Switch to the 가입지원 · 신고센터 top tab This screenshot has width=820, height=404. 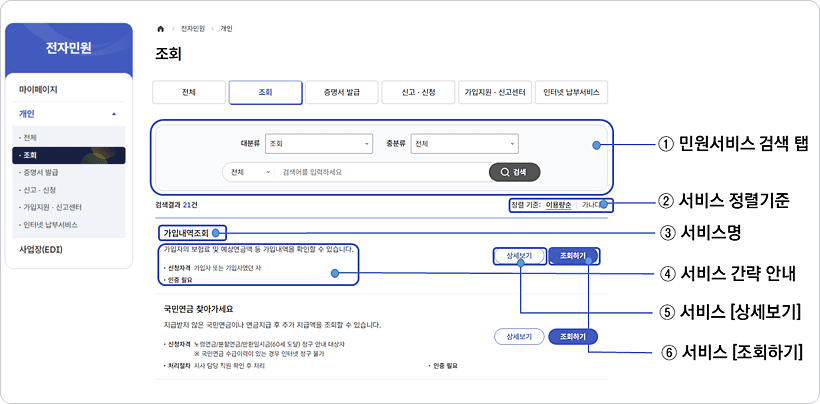[495, 93]
